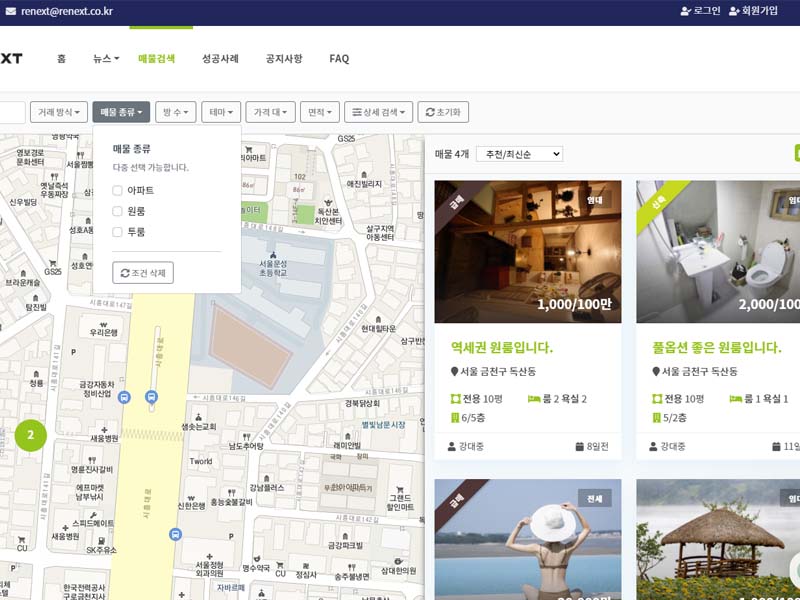Click the 초기화 reset button
Viewport: 800px width, 600px height.
point(443,112)
